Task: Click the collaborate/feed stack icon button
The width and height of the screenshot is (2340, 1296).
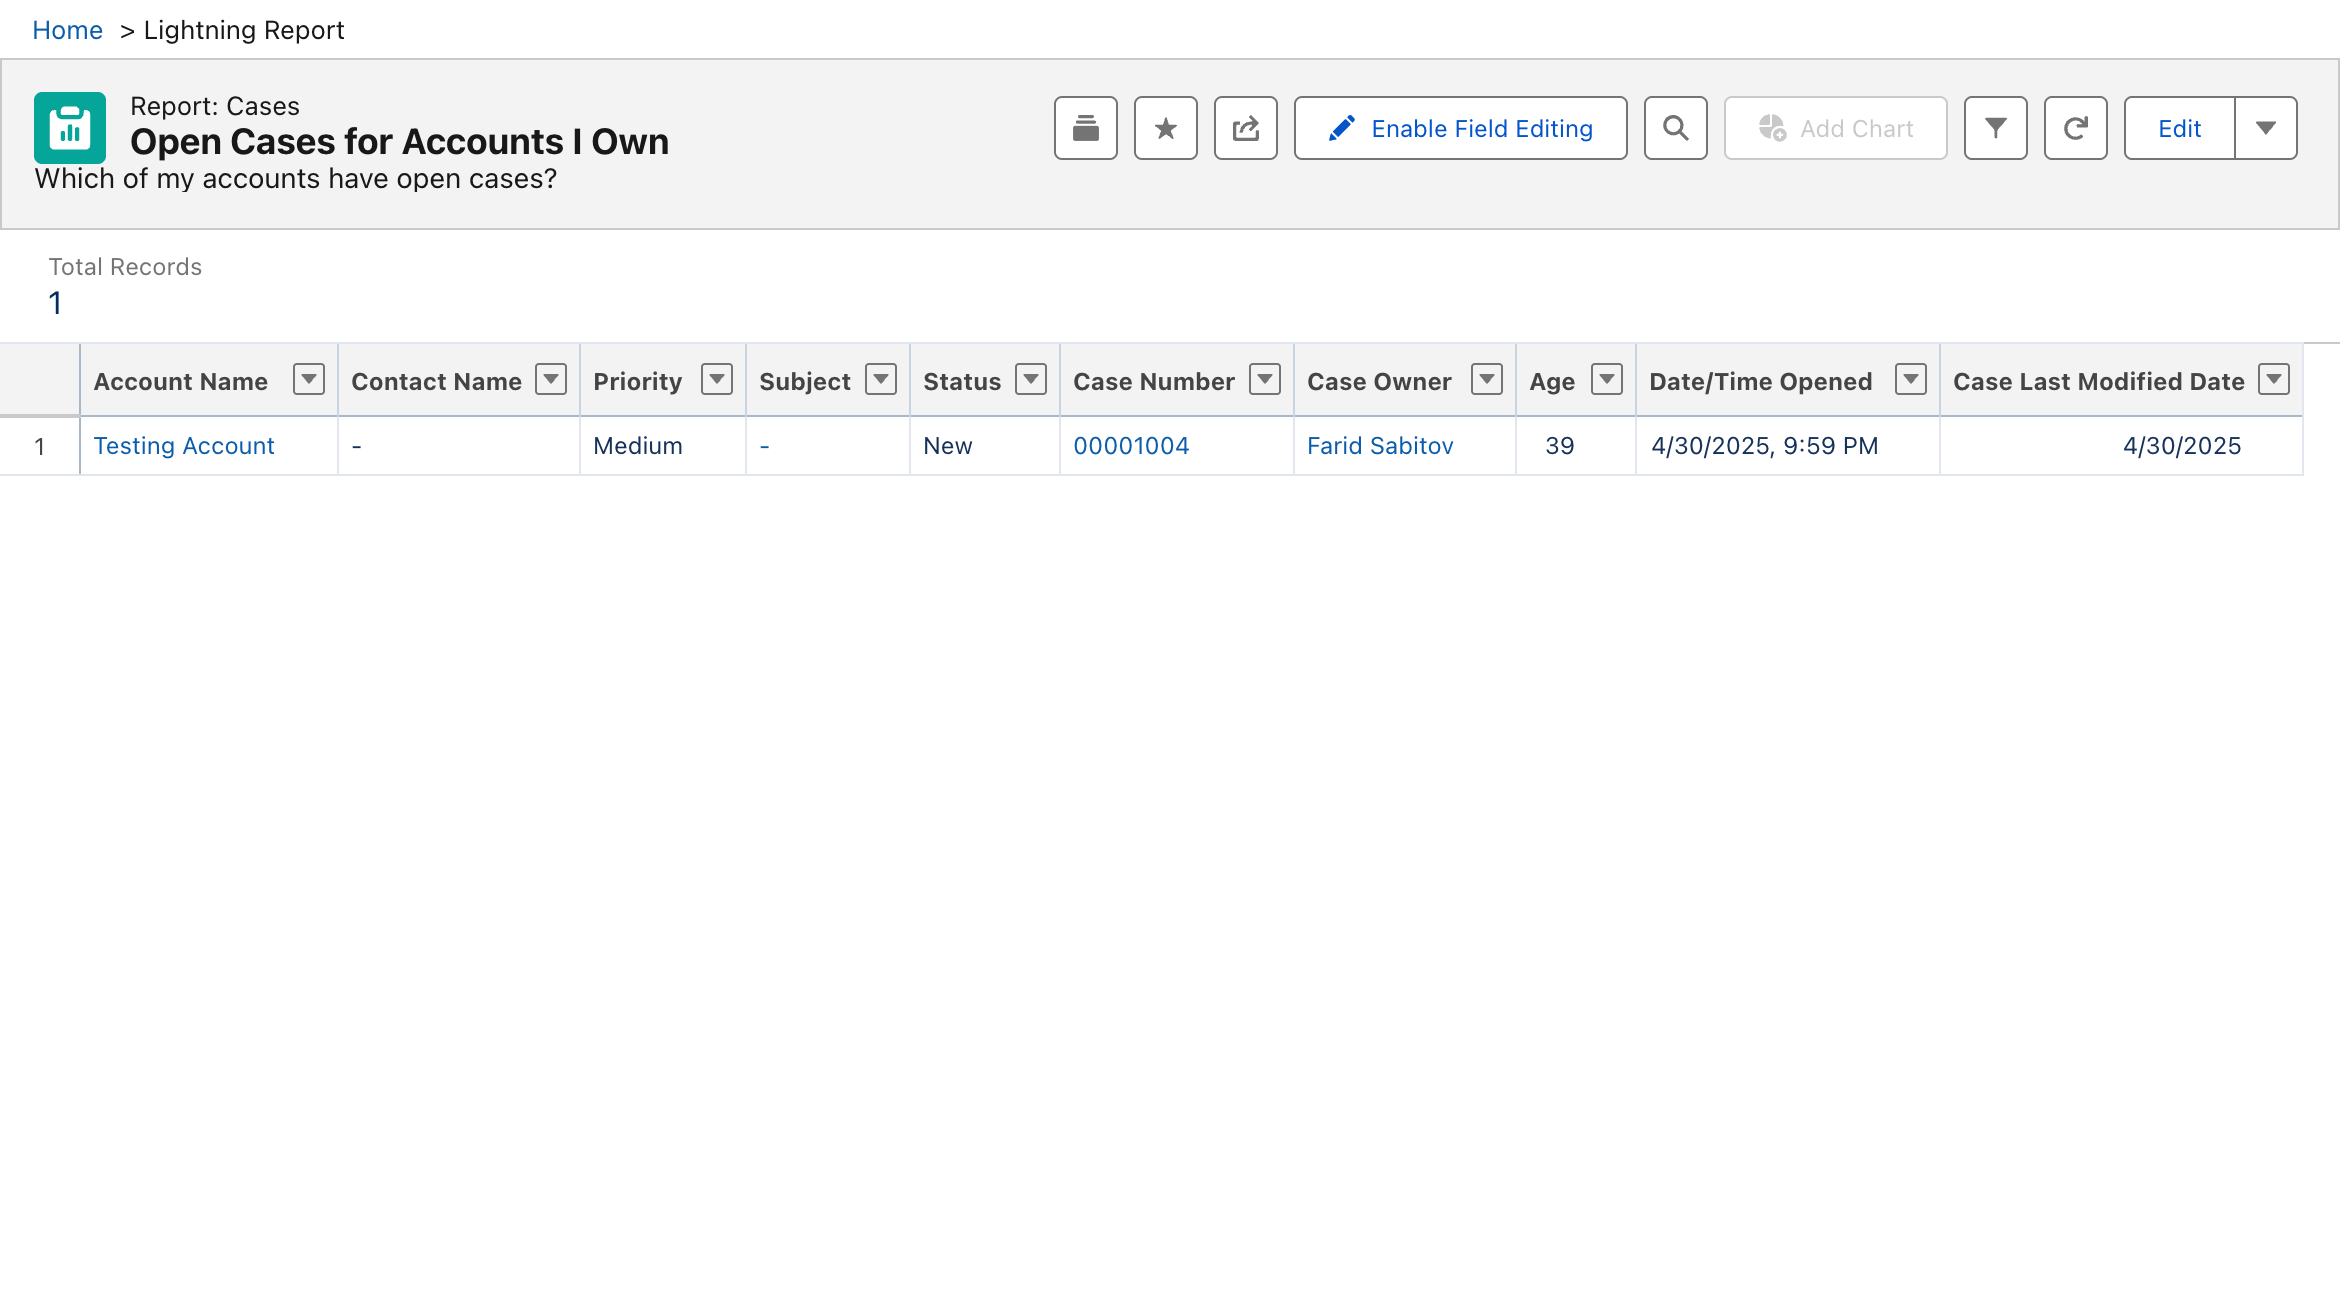Action: coord(1085,128)
